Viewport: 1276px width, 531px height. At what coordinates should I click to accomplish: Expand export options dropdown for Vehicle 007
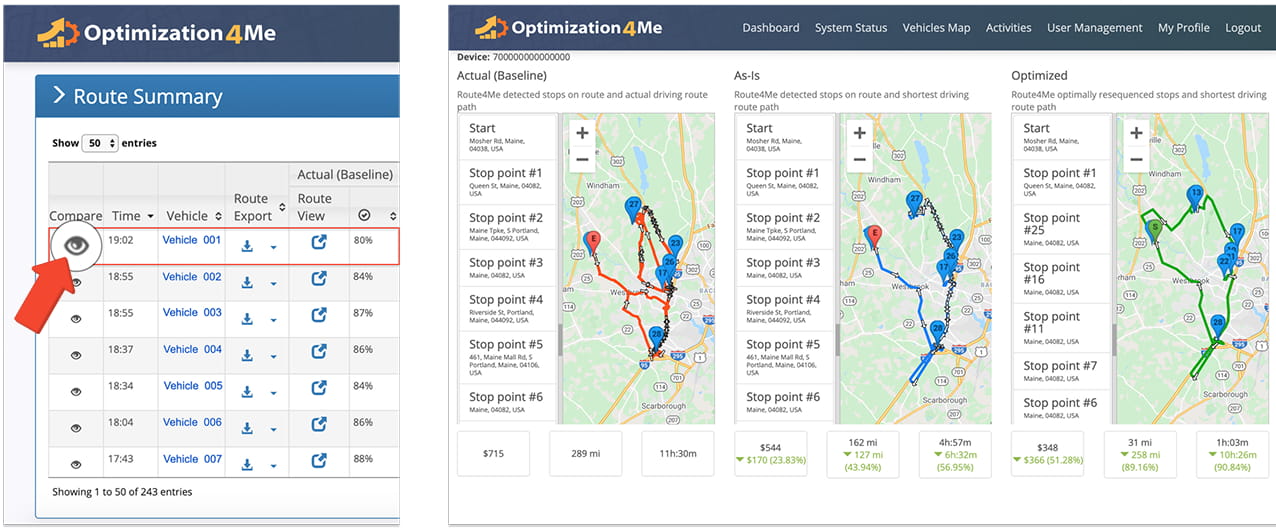pyautogui.click(x=273, y=466)
